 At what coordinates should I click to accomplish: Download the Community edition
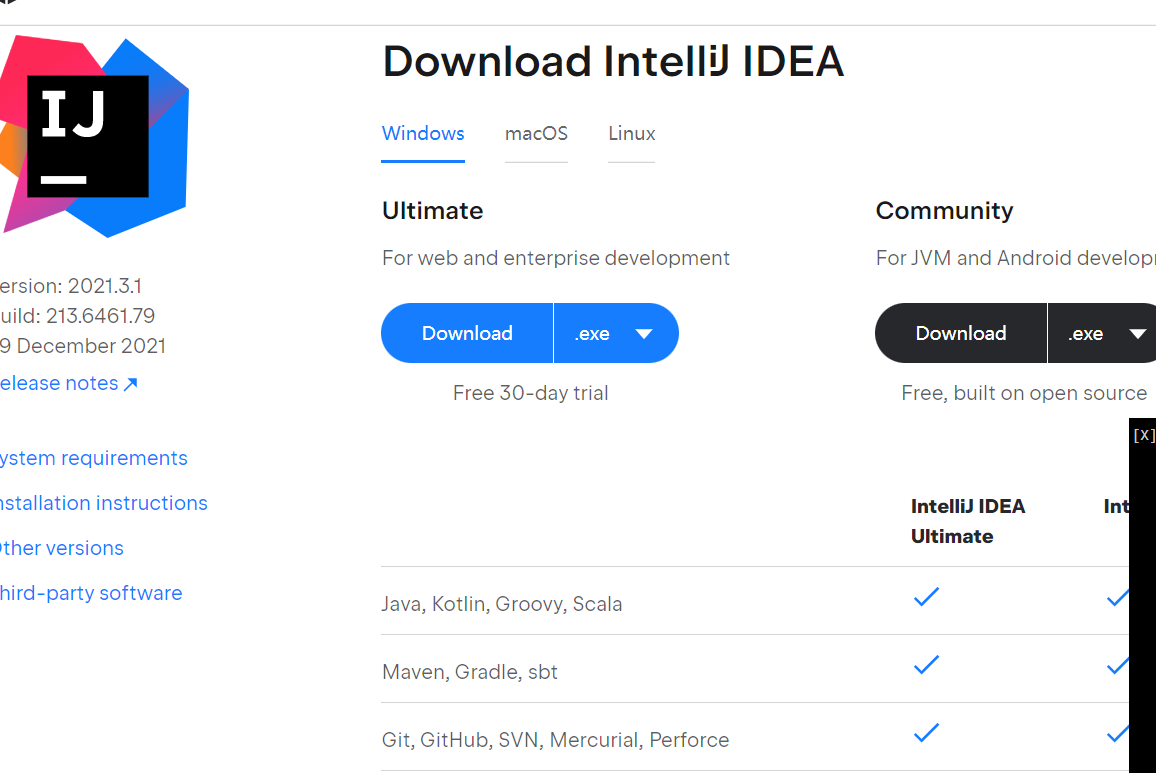[961, 333]
